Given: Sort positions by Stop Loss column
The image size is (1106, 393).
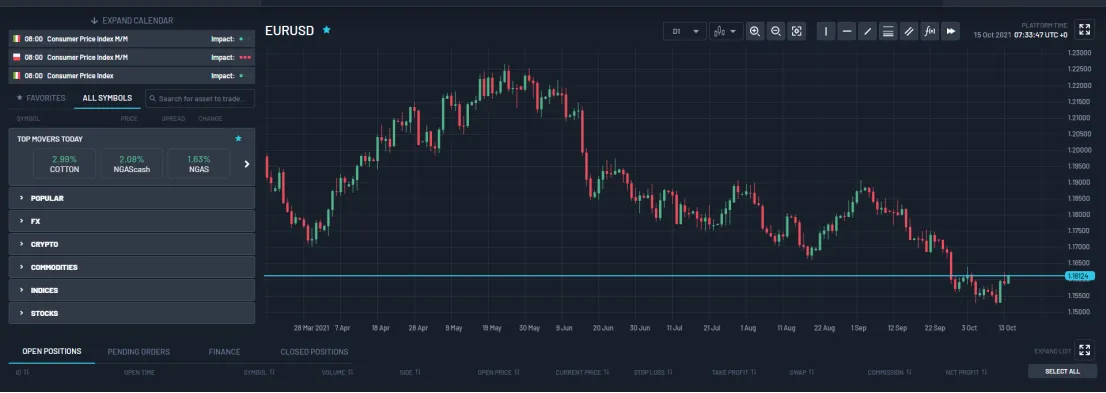Looking at the screenshot, I should 652,372.
